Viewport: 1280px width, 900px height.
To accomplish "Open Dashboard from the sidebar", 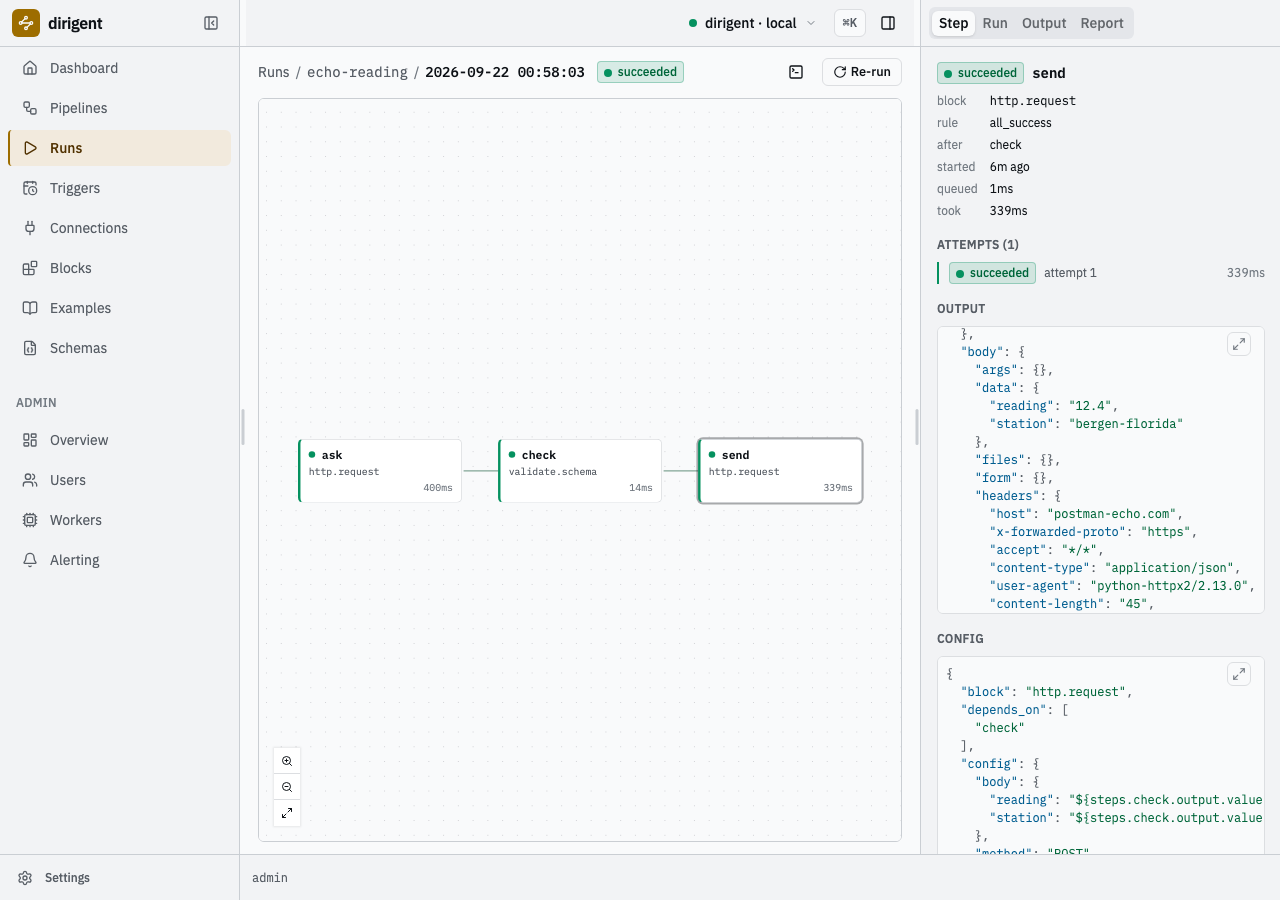I will [119, 68].
